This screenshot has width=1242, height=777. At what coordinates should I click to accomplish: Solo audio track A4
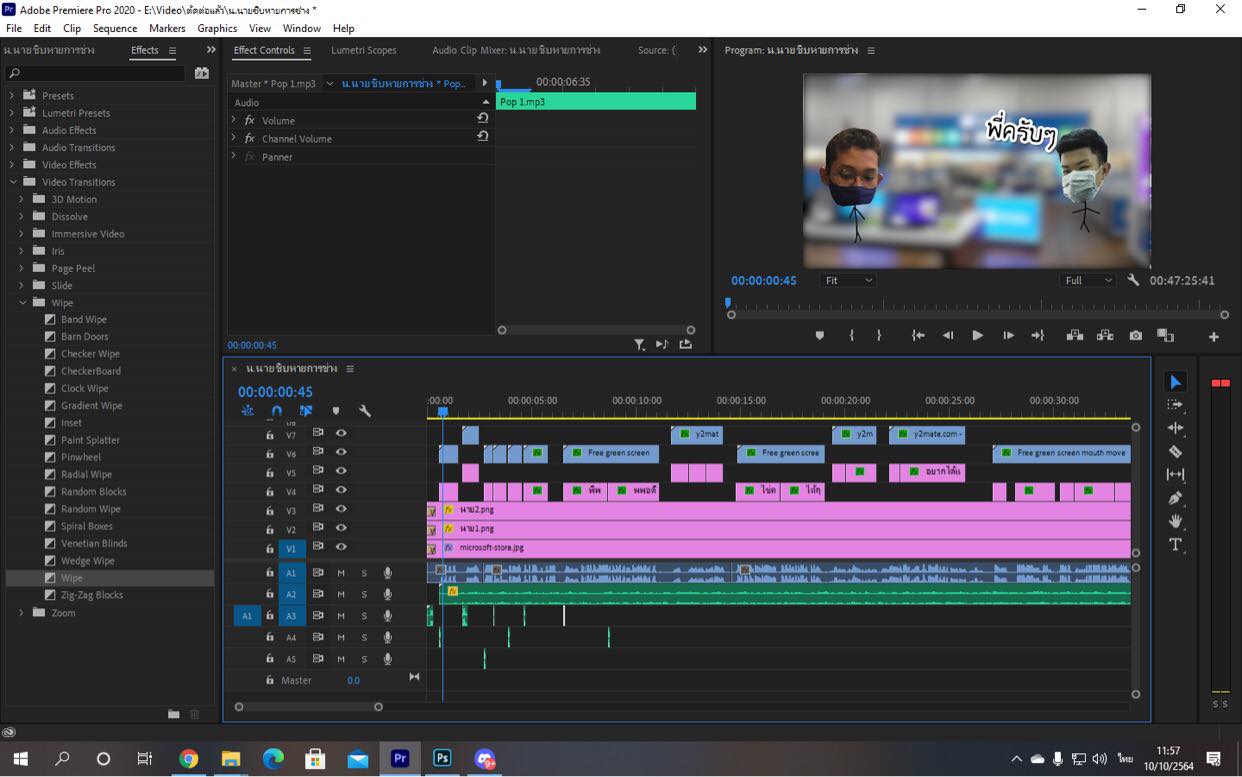[x=364, y=637]
